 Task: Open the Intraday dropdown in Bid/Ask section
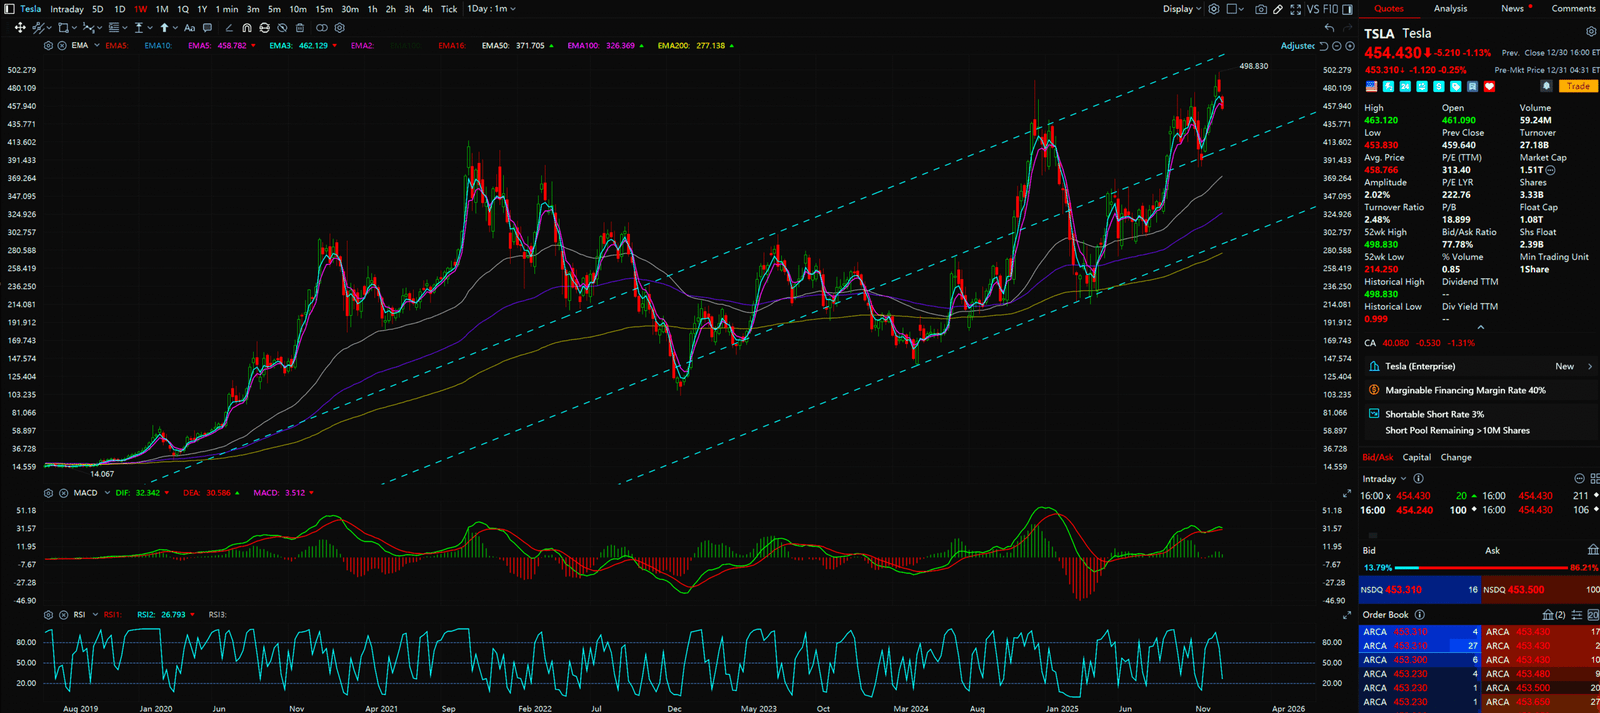1384,479
